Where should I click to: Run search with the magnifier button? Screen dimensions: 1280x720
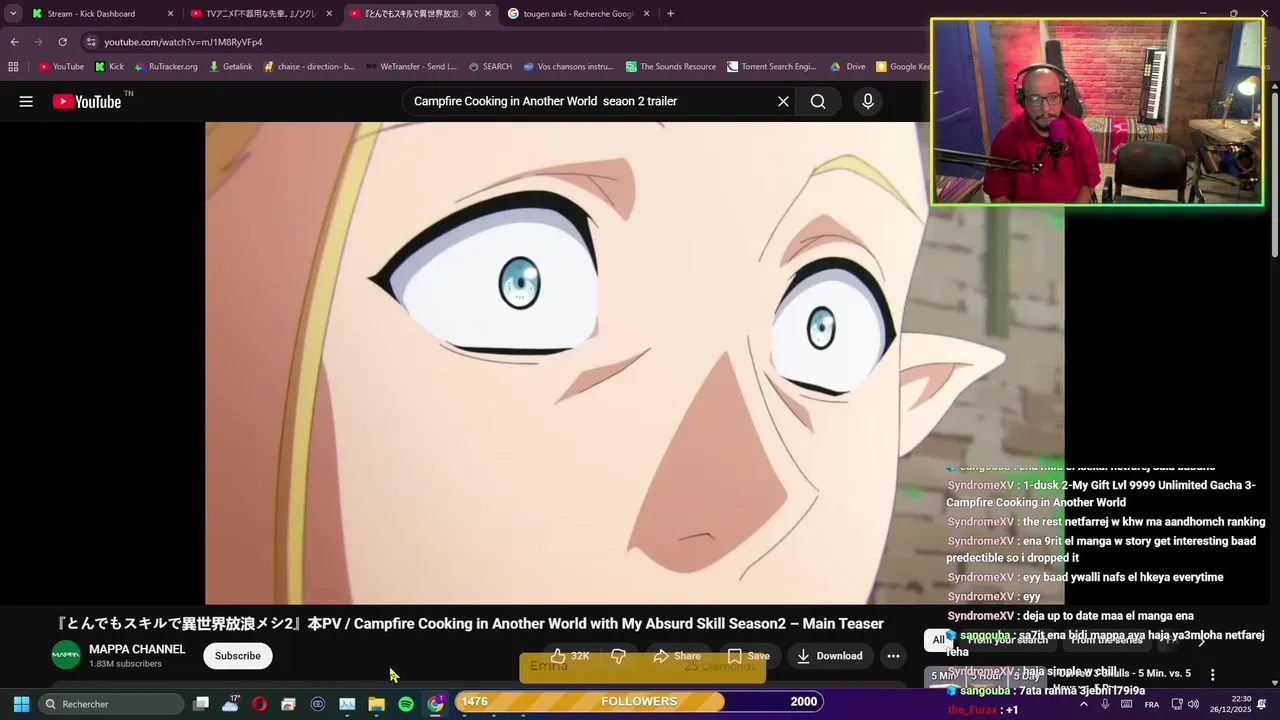pos(818,101)
